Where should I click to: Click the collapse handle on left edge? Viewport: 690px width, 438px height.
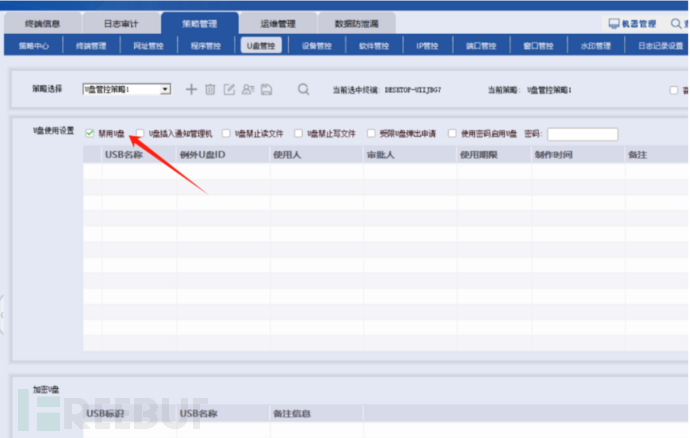[2, 315]
